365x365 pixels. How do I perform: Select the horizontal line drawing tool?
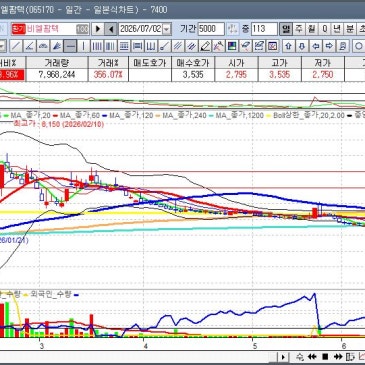[x=70, y=46]
